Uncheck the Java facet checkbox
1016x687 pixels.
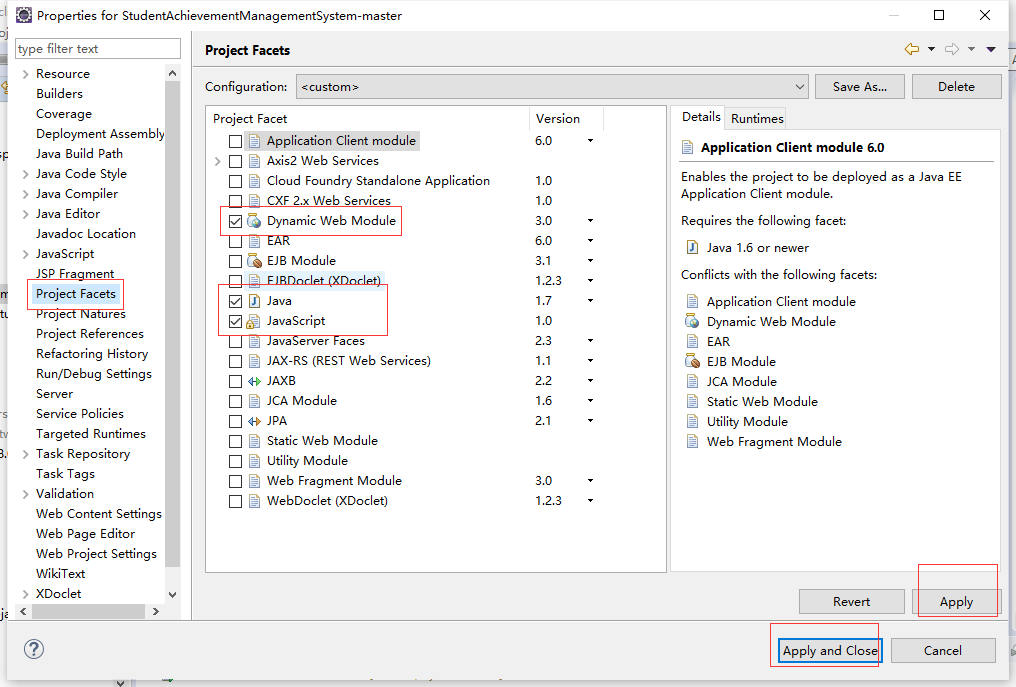(235, 301)
